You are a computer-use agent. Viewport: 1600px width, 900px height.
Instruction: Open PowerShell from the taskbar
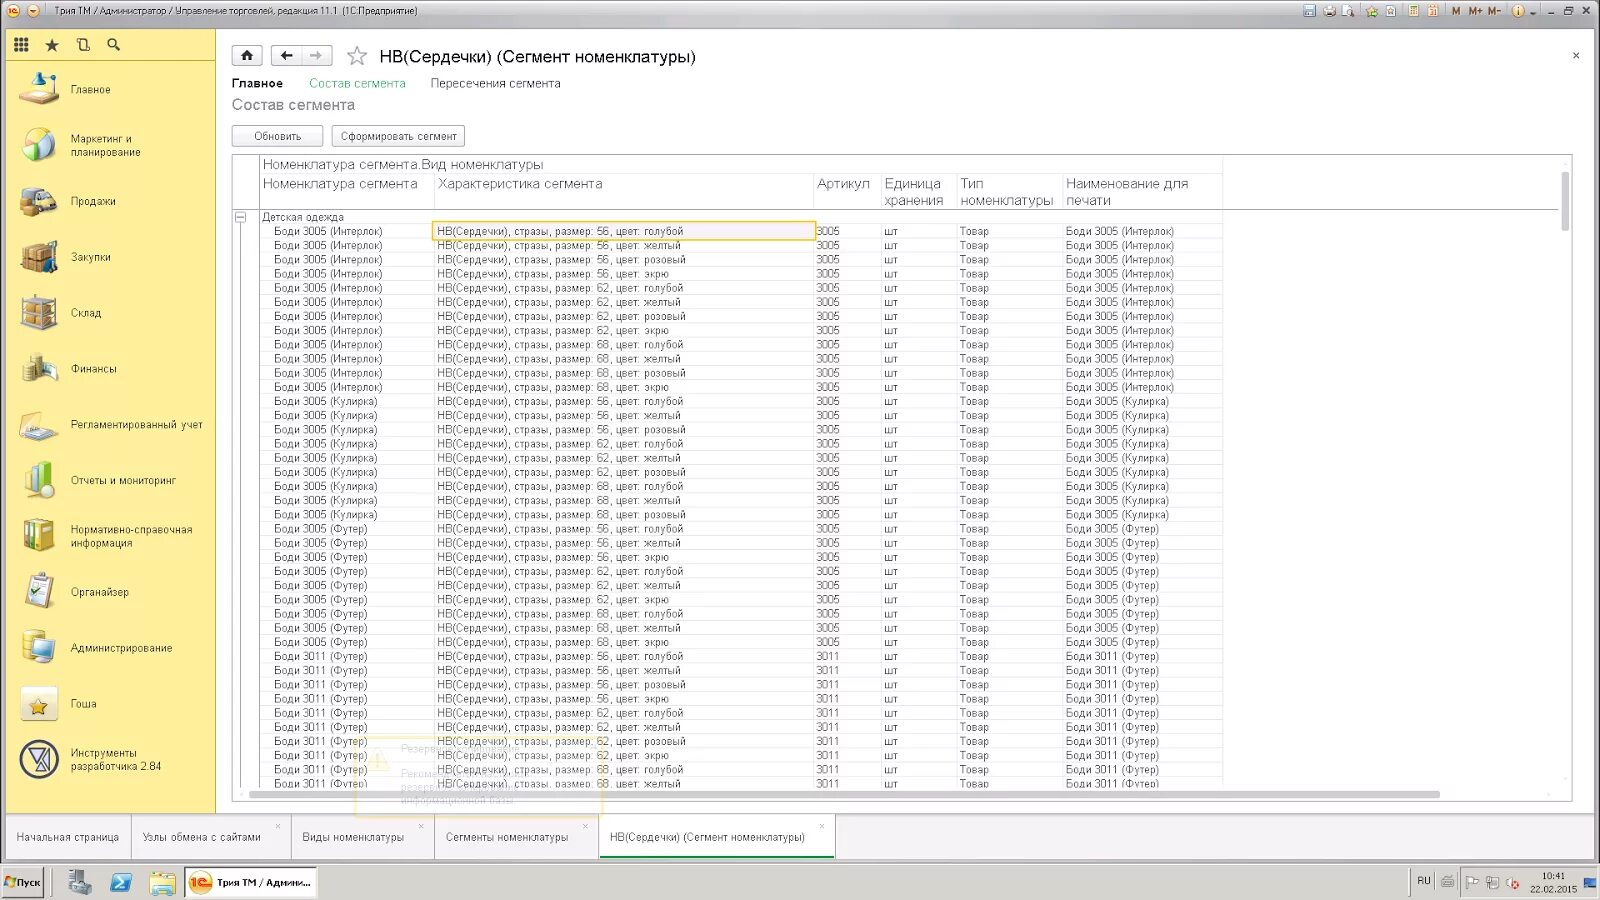(x=121, y=883)
